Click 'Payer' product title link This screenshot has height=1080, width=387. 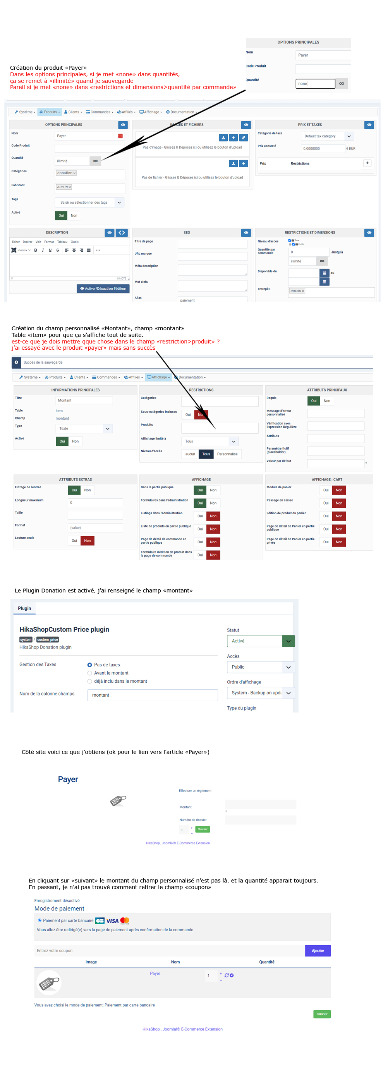[67, 779]
